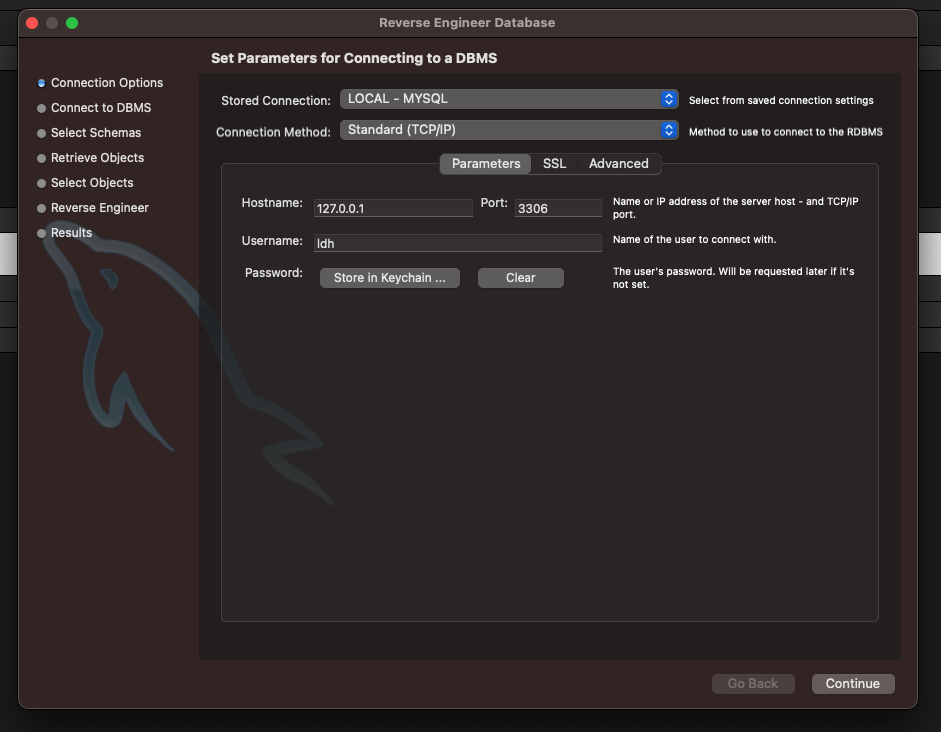
Task: Click the Retrieve Objects step bullet
Action: click(41, 158)
